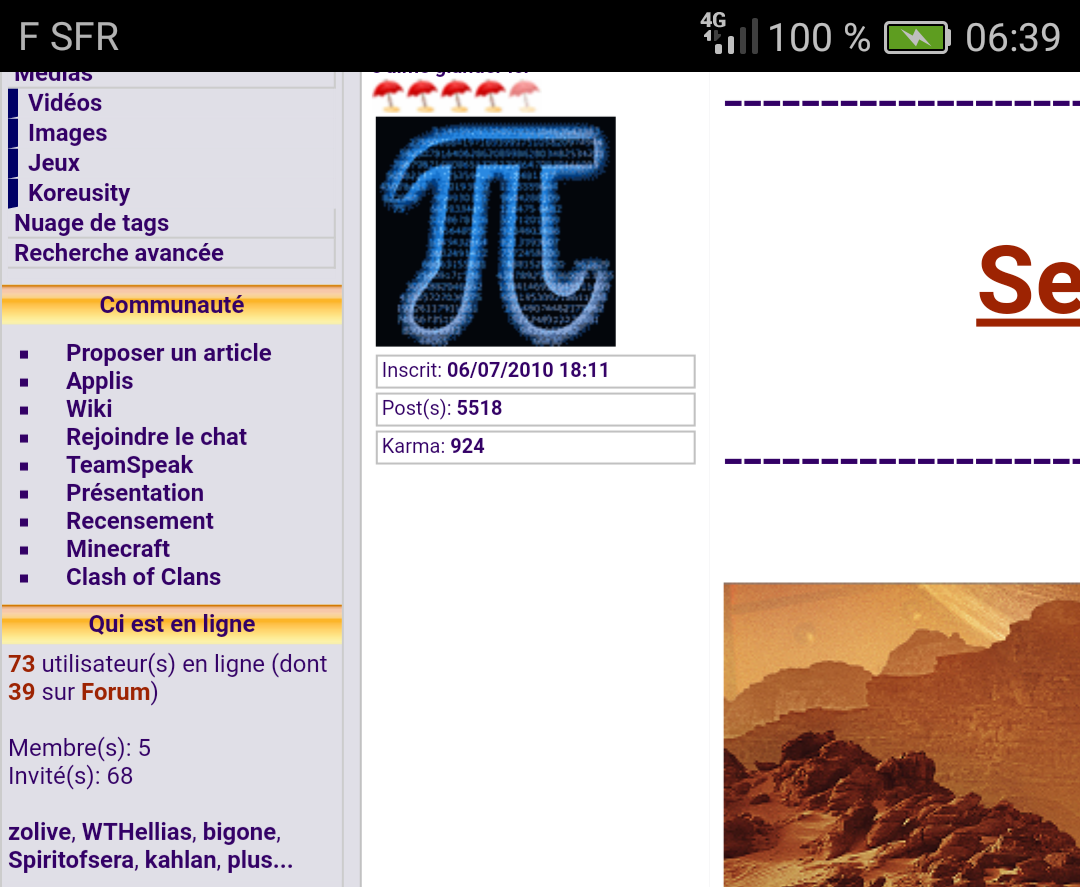The width and height of the screenshot is (1080, 887).
Task: Open the Applis link
Action: coord(99,381)
